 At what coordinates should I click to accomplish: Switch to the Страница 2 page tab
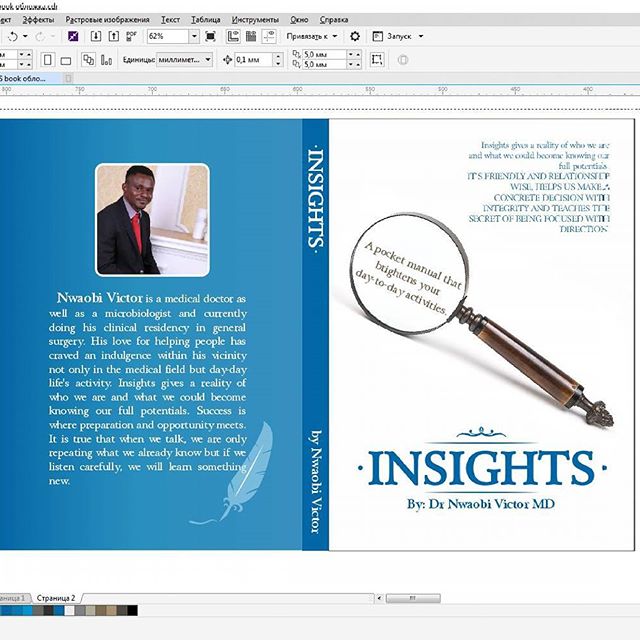[x=56, y=598]
